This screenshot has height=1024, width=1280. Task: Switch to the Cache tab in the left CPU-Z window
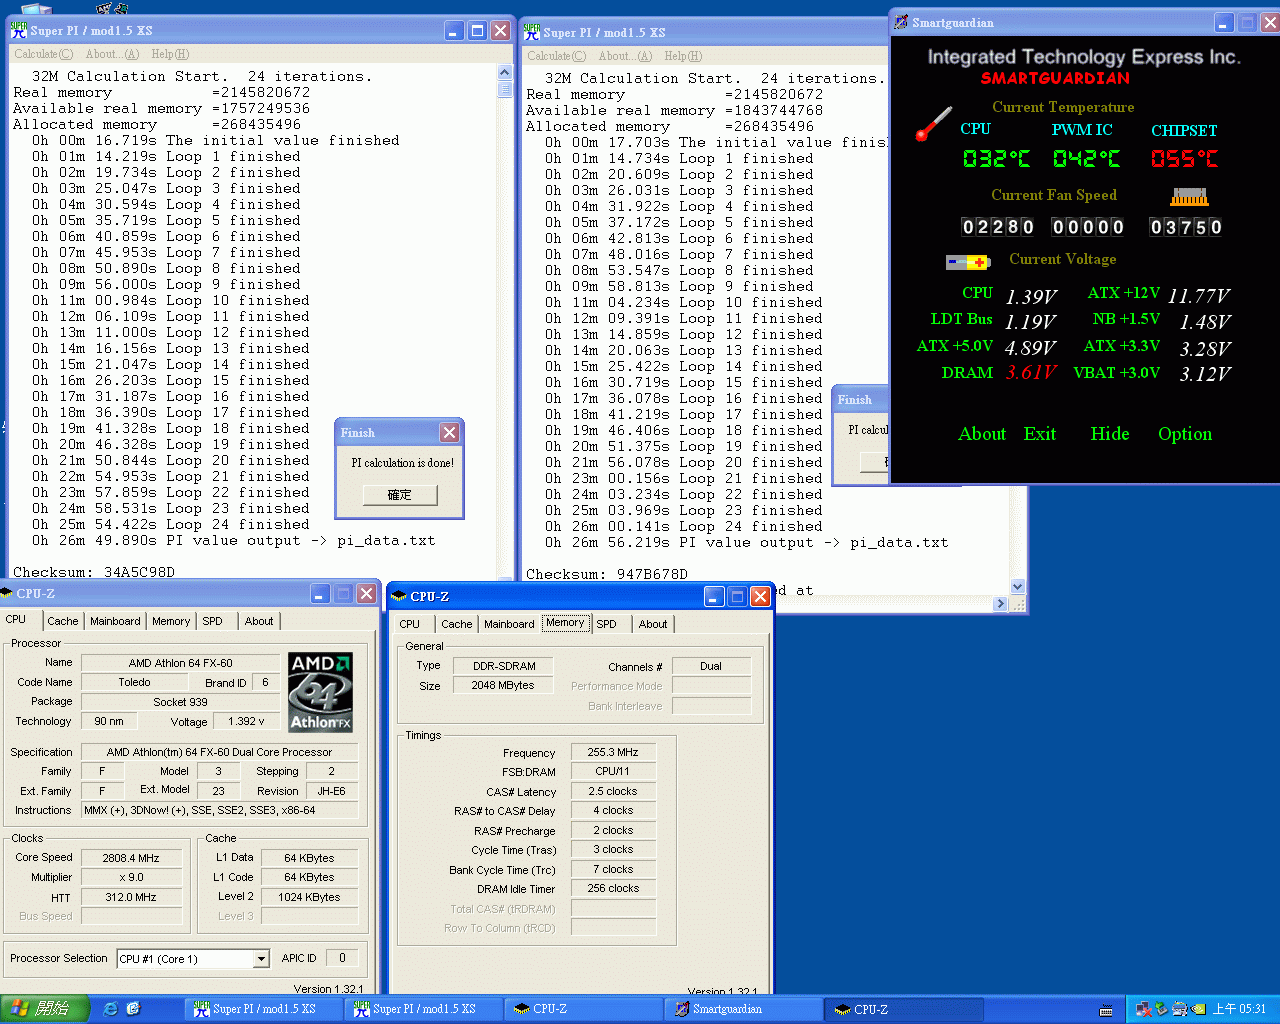tap(62, 621)
